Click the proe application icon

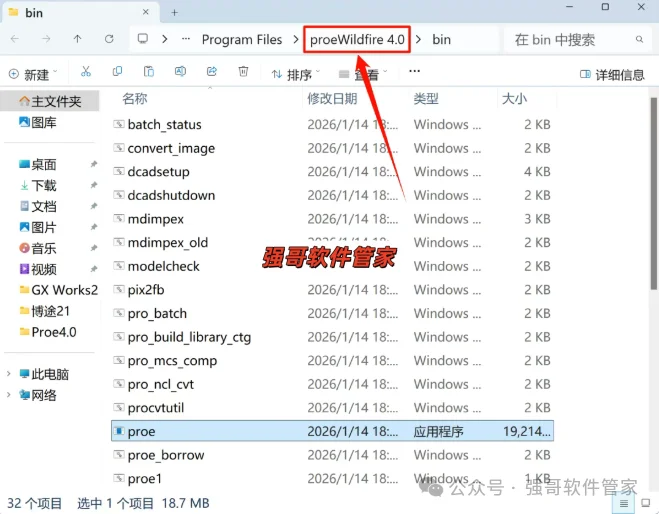click(119, 431)
